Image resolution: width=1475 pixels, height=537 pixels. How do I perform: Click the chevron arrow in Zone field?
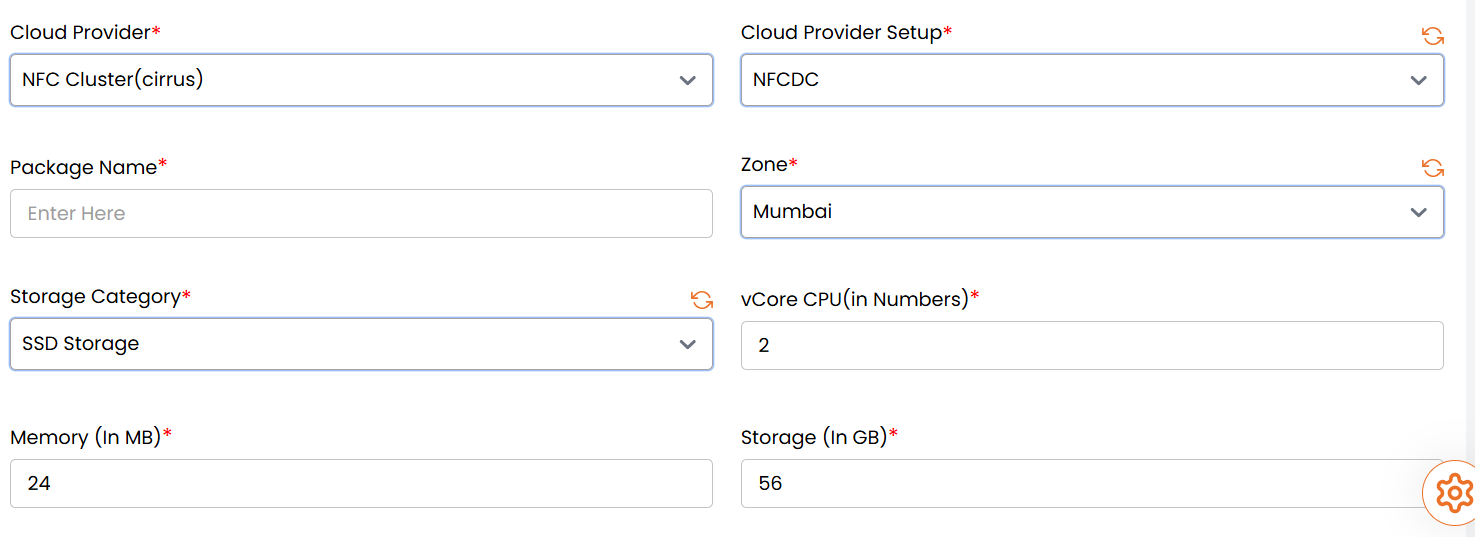coord(1418,212)
